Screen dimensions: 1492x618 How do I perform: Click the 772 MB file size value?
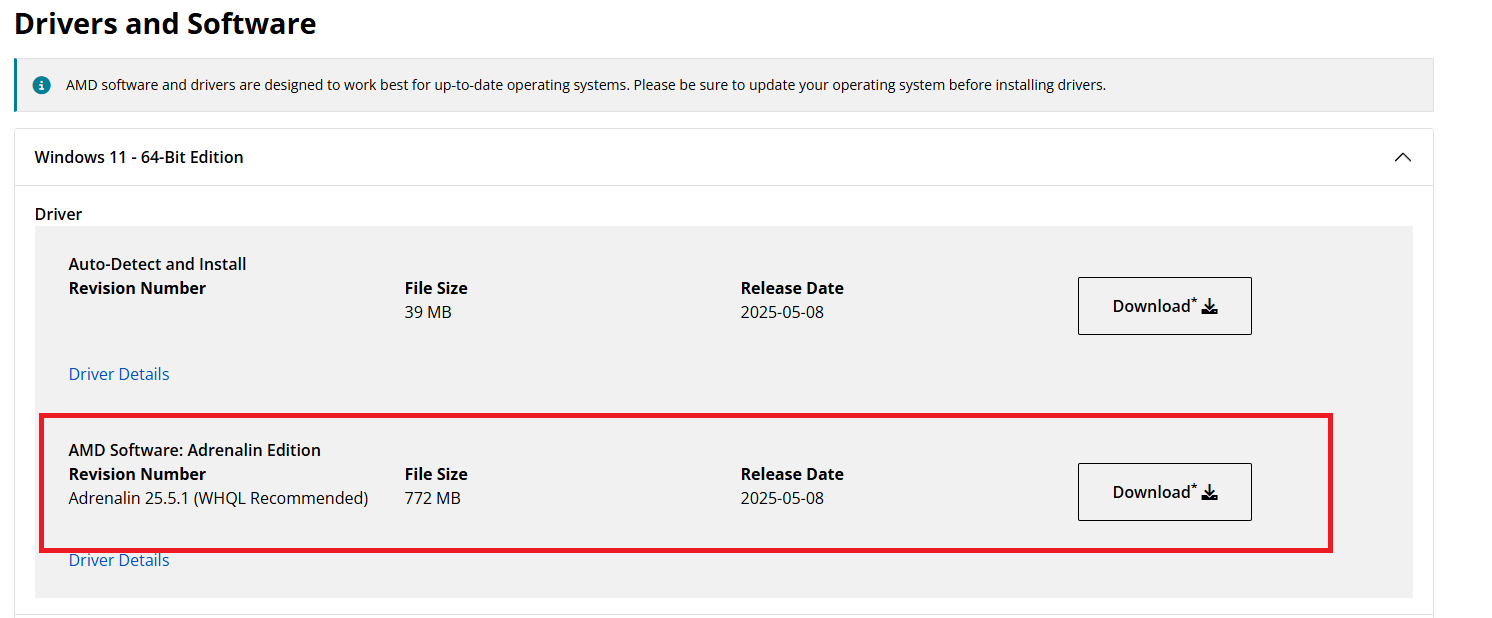433,498
